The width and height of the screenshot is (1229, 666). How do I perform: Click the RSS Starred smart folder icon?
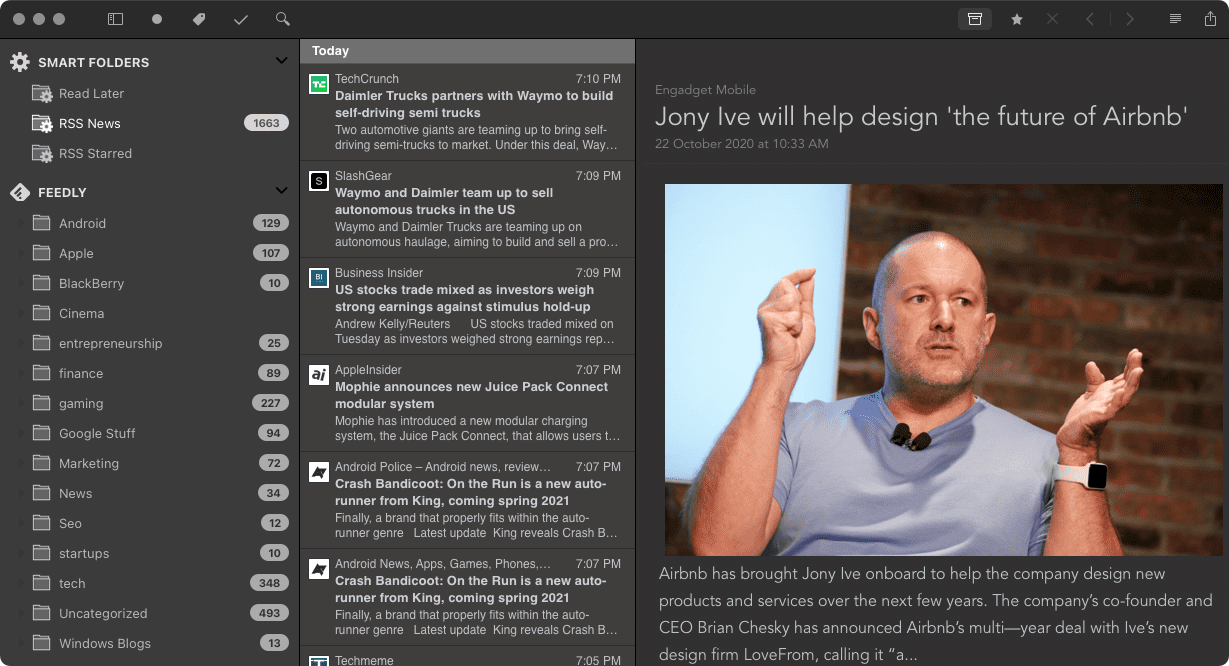pyautogui.click(x=42, y=154)
